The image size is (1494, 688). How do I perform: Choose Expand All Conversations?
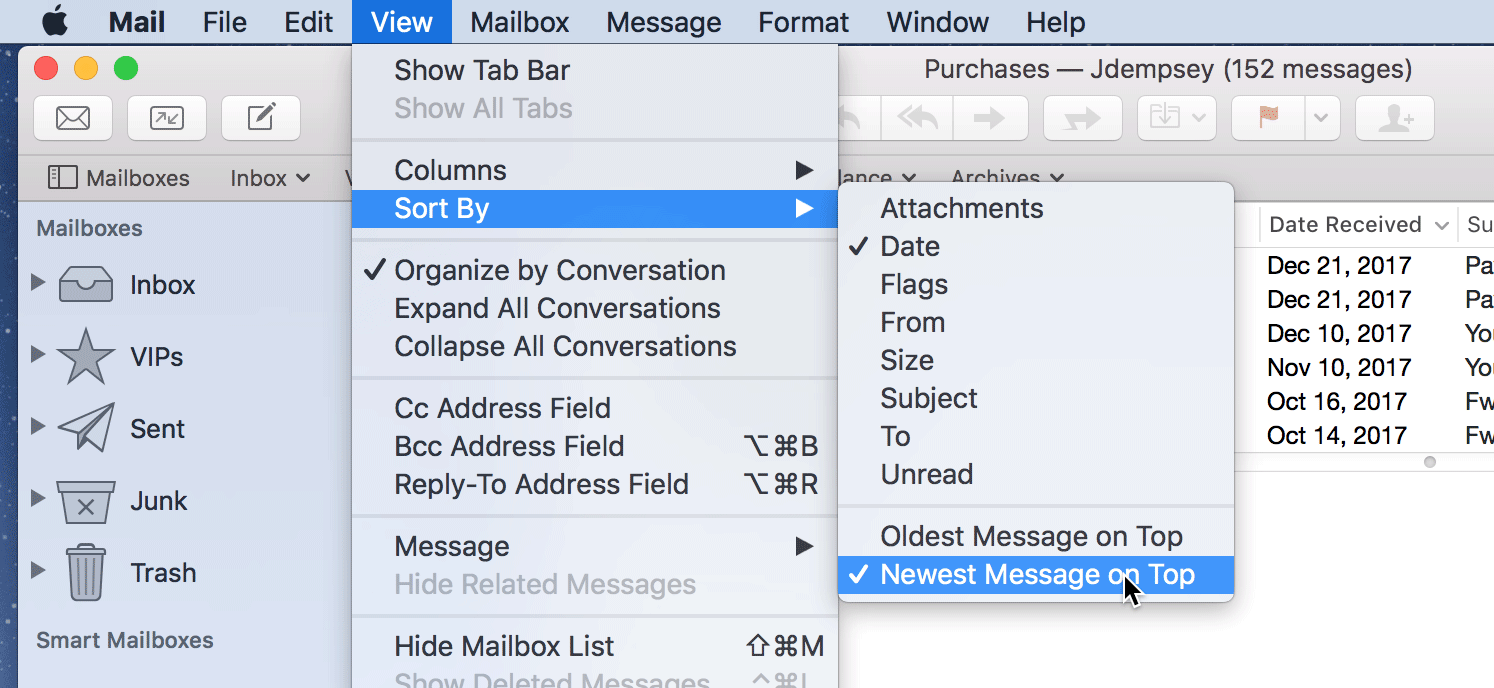(x=595, y=308)
